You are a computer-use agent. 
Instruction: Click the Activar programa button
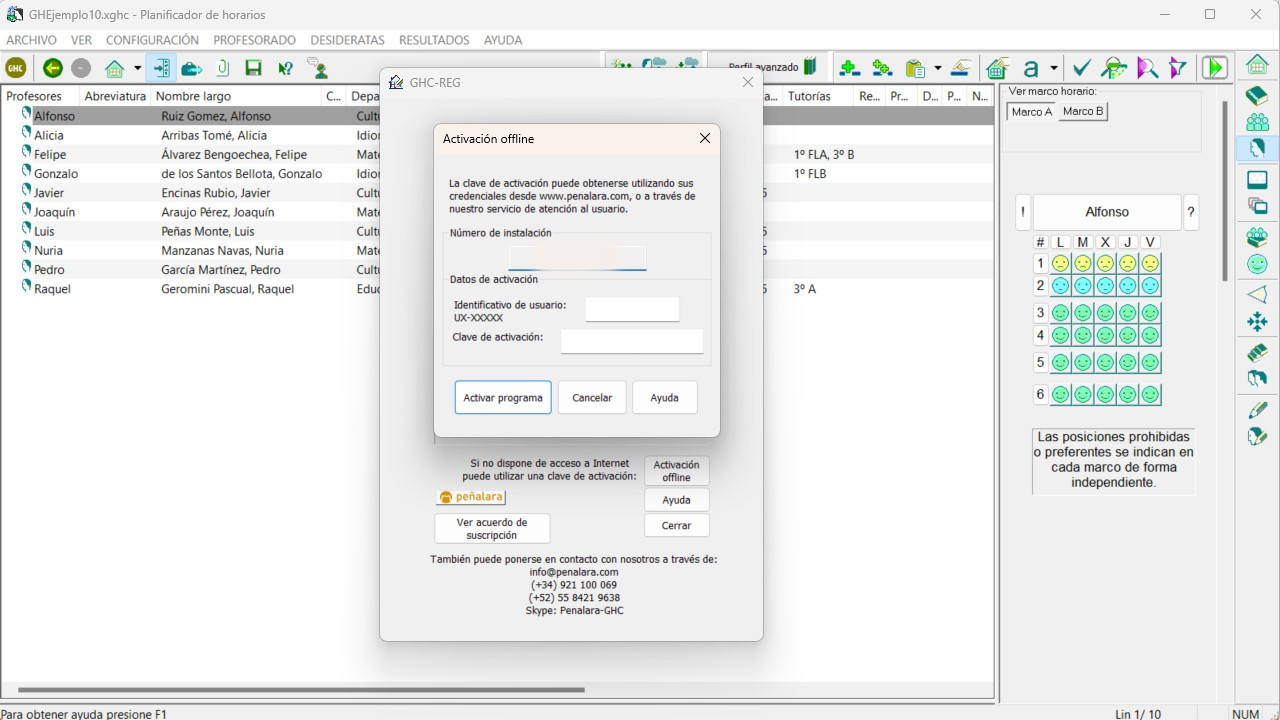[x=503, y=397]
